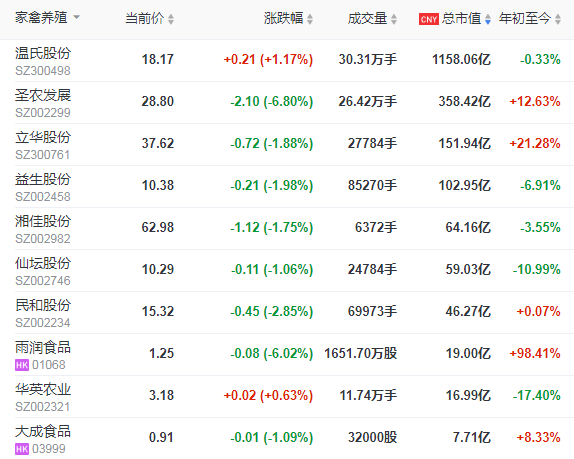Click volume 26.42万手
Viewport: 574px width, 459px height.
(368, 101)
